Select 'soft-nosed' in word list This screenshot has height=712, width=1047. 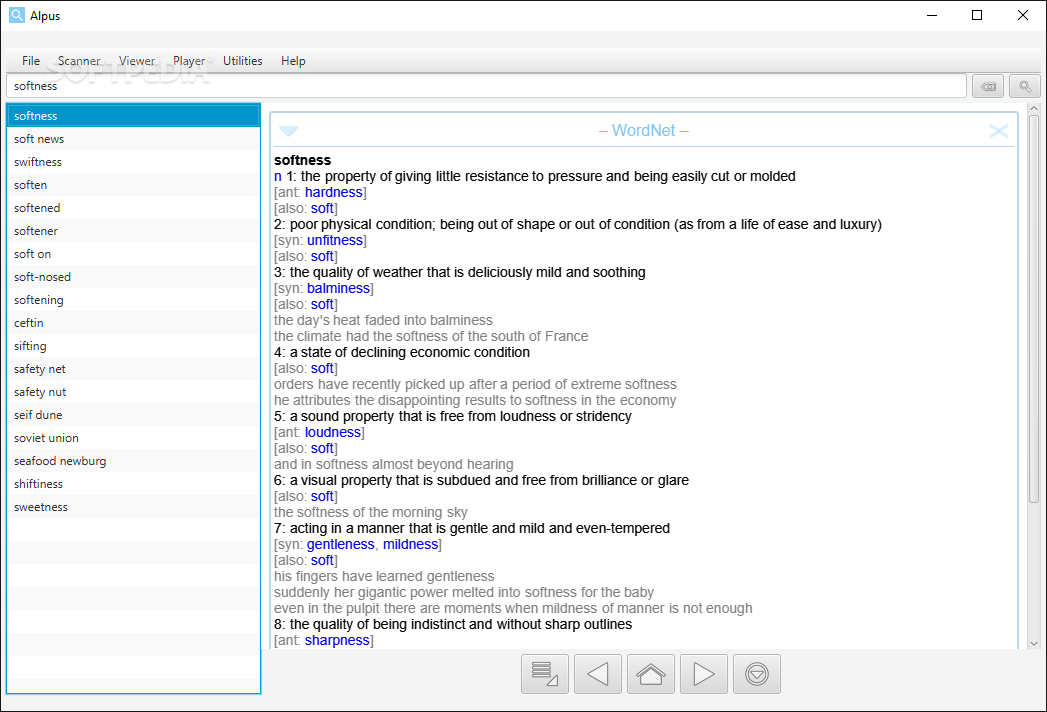(134, 277)
